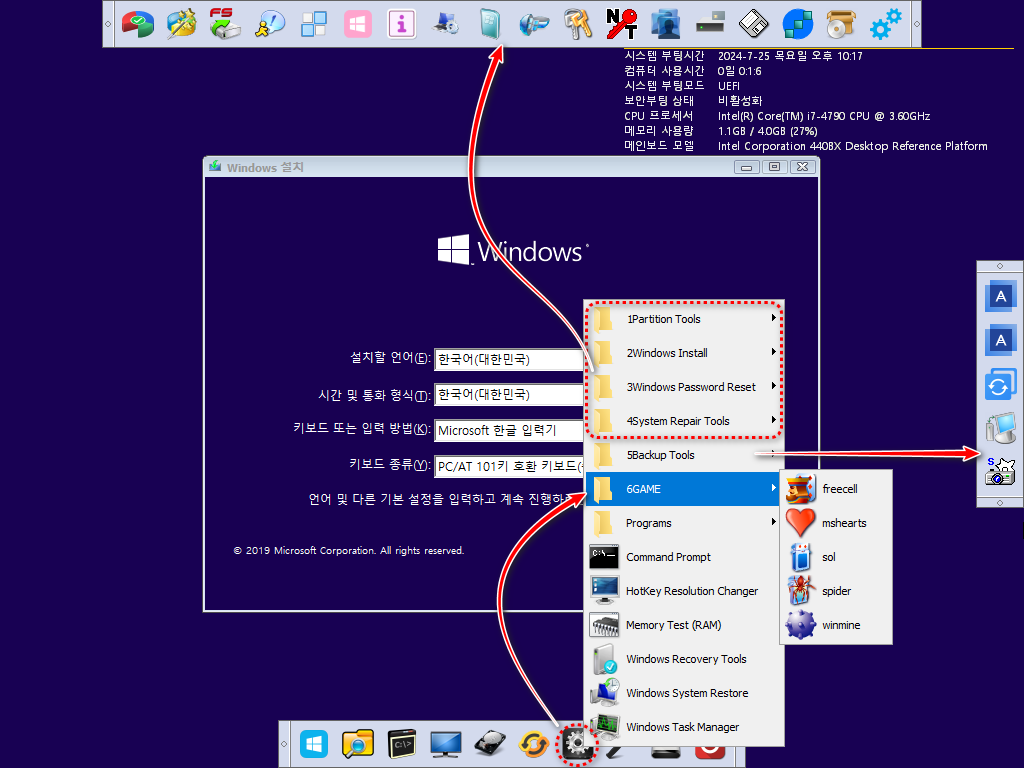Click the orange refresh arrows dock icon

(534, 744)
